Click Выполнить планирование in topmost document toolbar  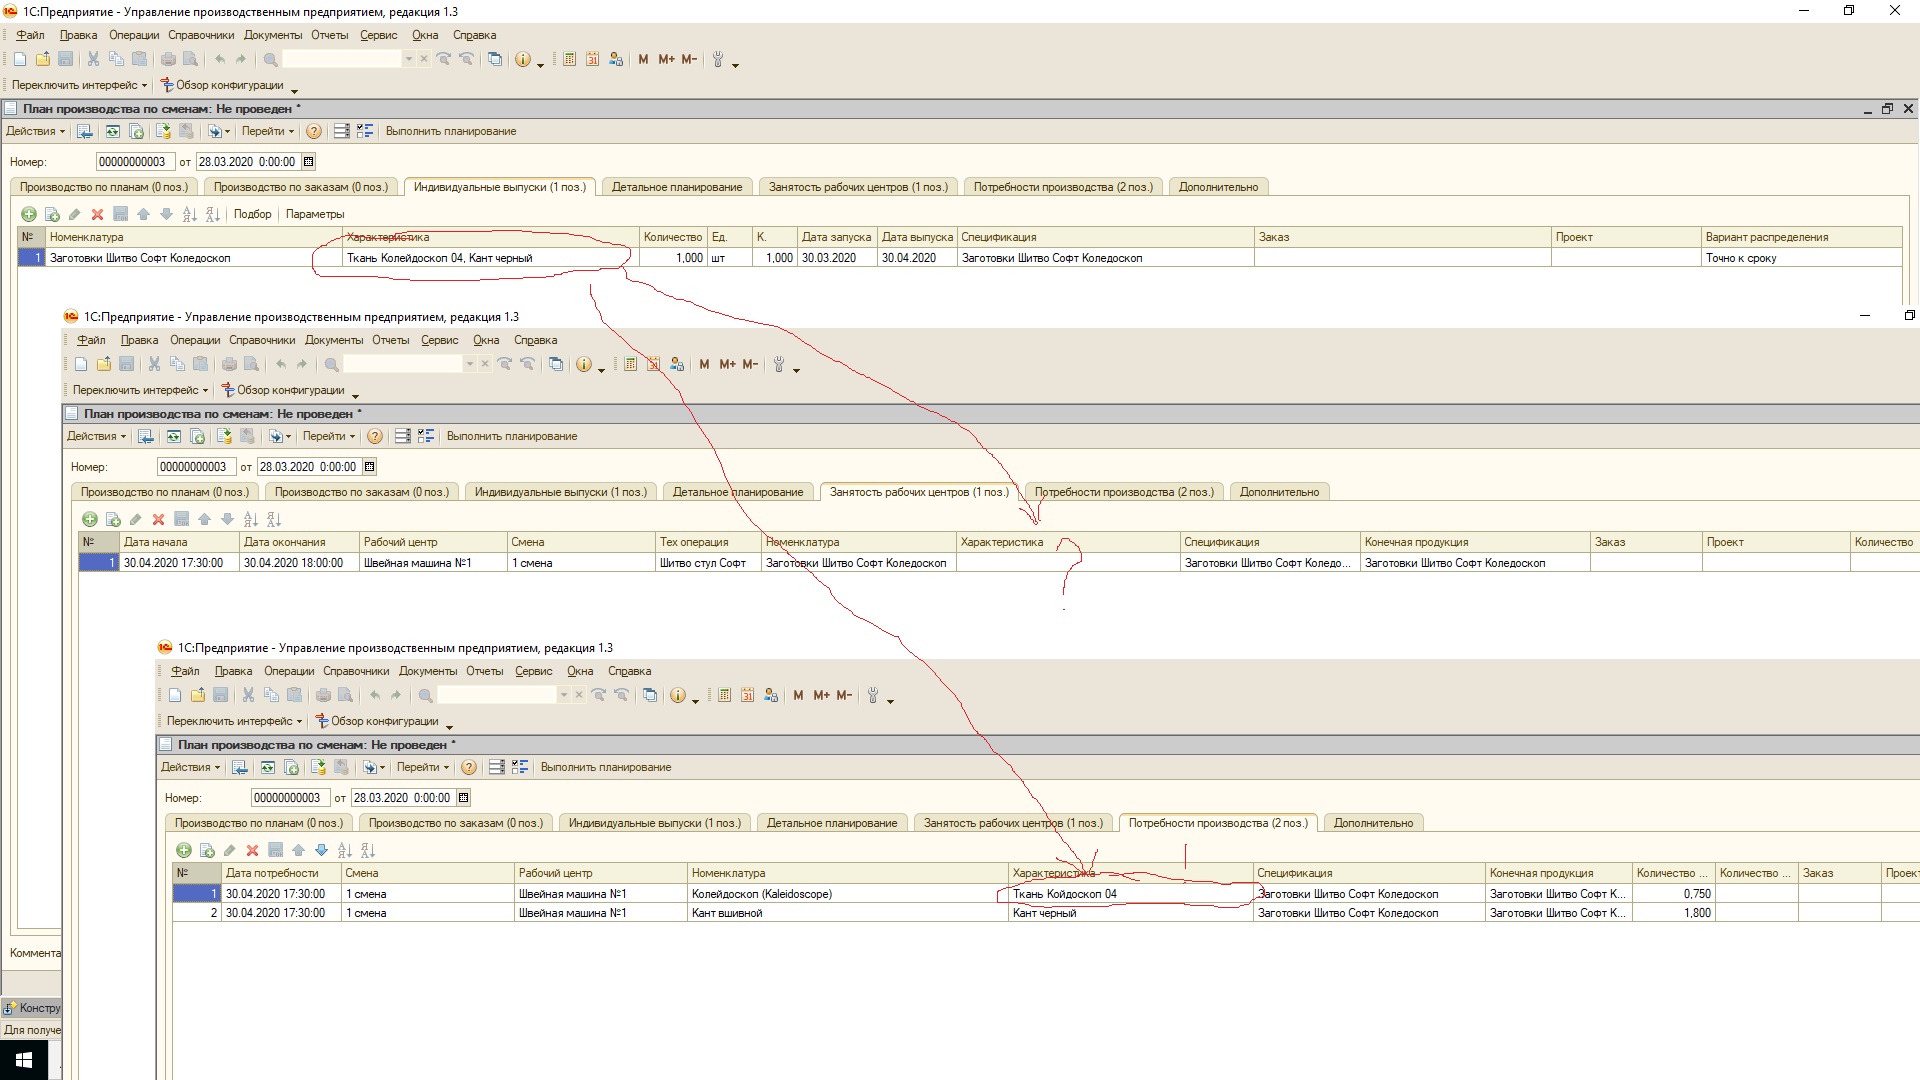tap(451, 132)
